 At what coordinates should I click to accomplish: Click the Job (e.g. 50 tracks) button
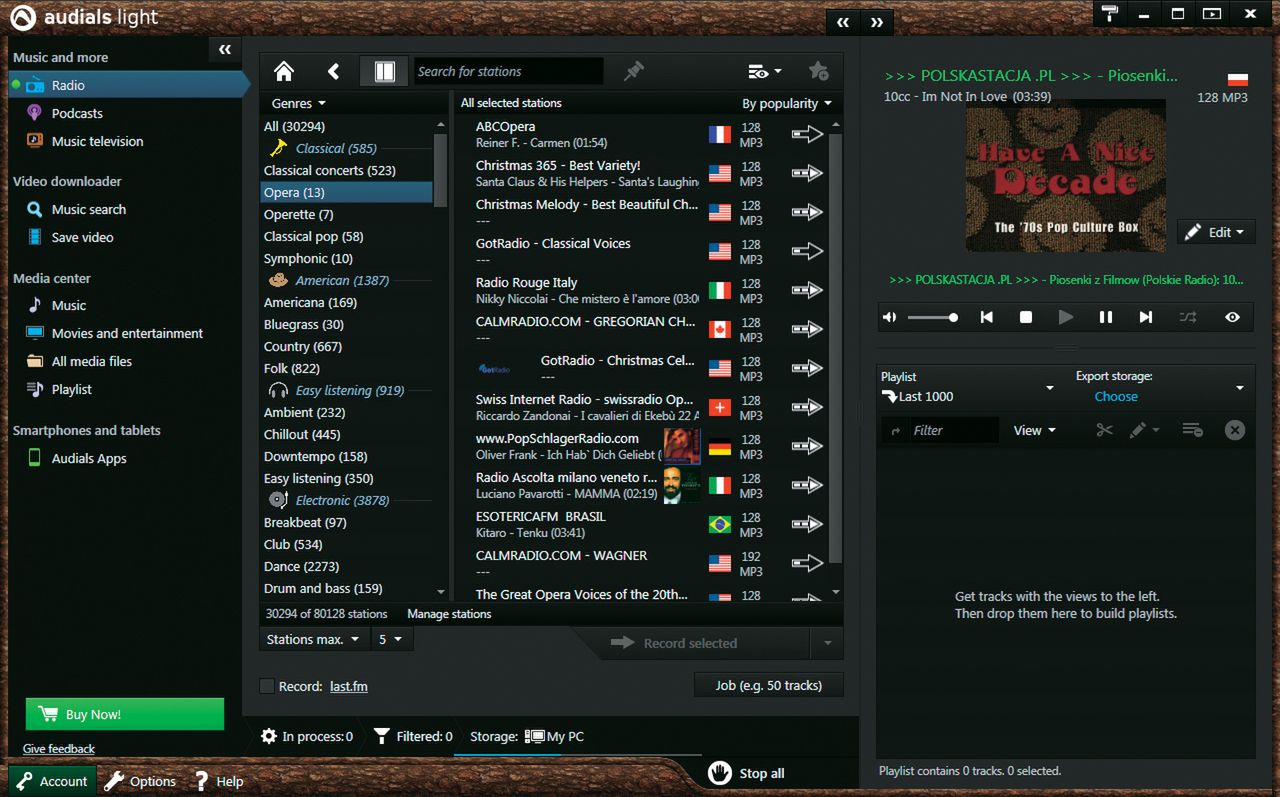[768, 685]
